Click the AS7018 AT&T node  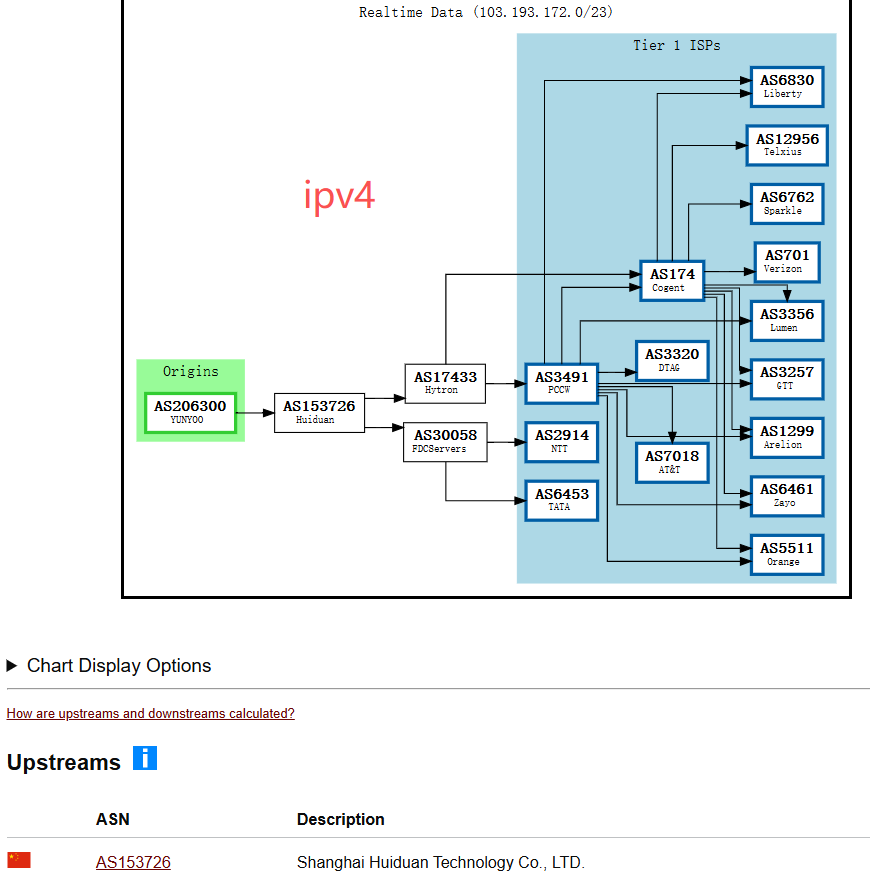pos(672,463)
